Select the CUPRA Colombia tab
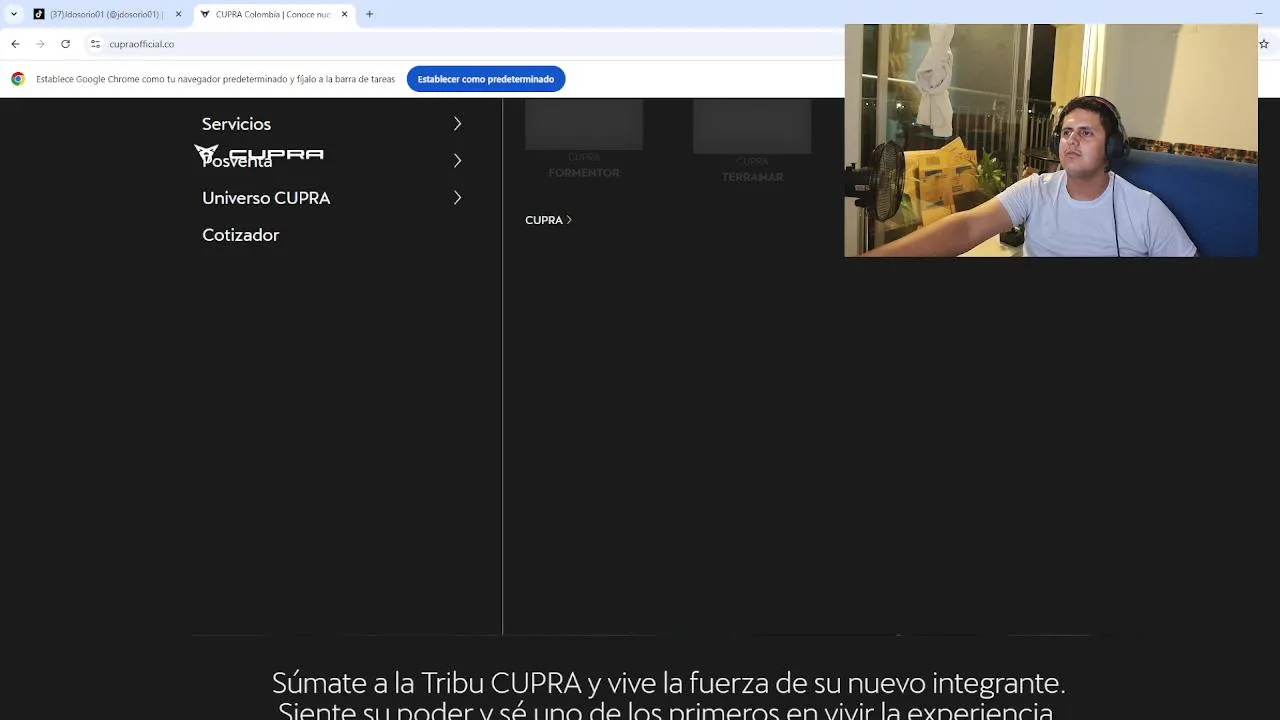Screen dimensions: 1280x720 point(272,14)
